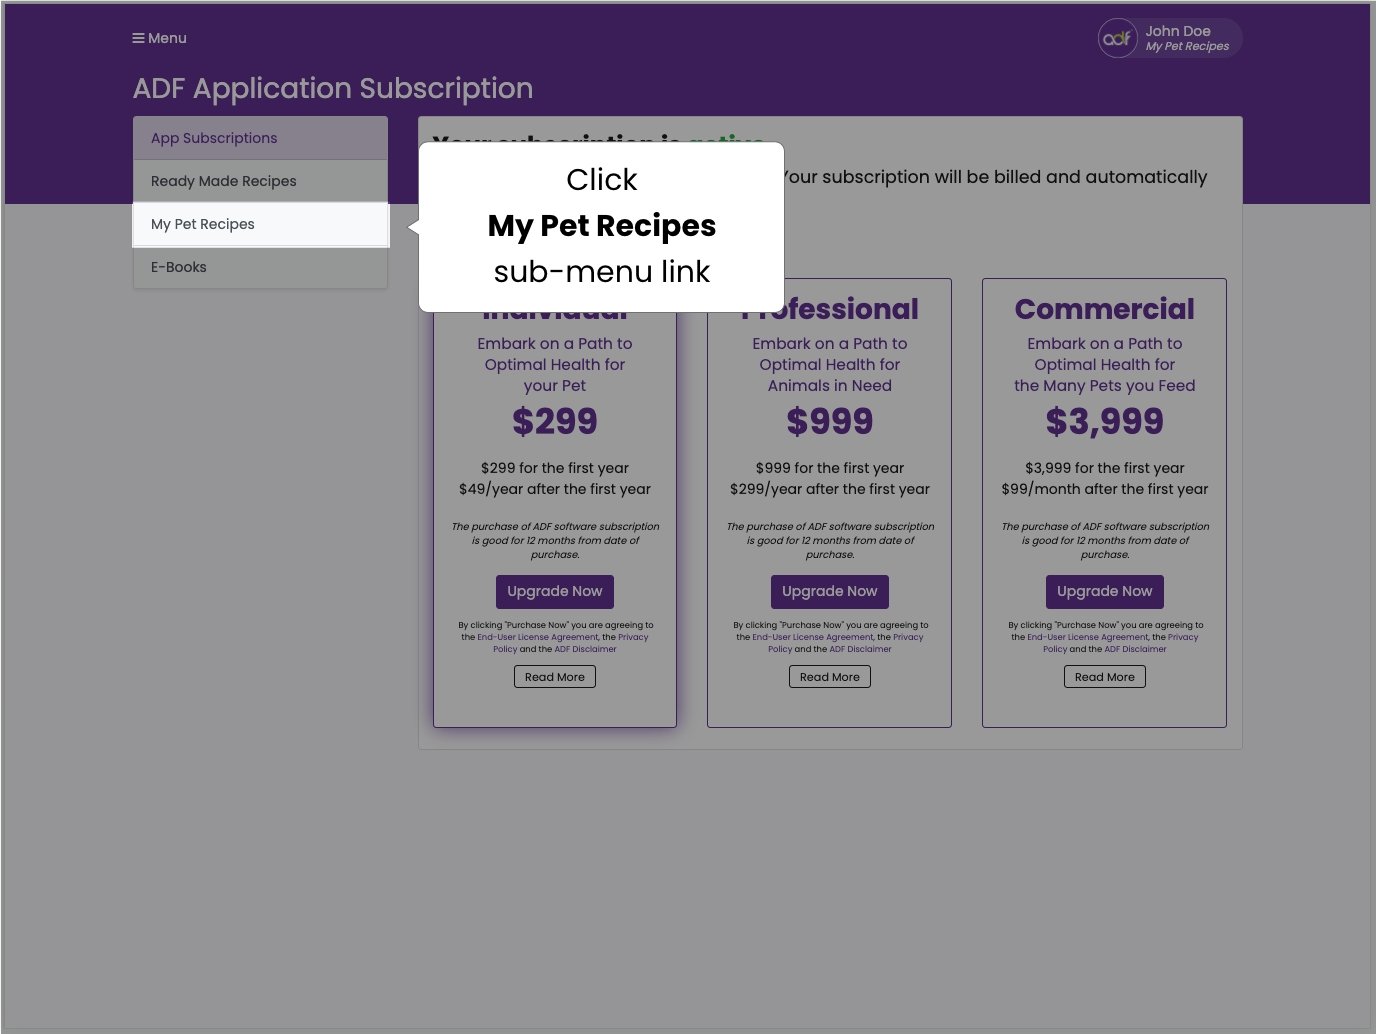This screenshot has height=1034, width=1376.
Task: Open the ADF Disclaimer link on Commercial plan
Action: 1135,649
